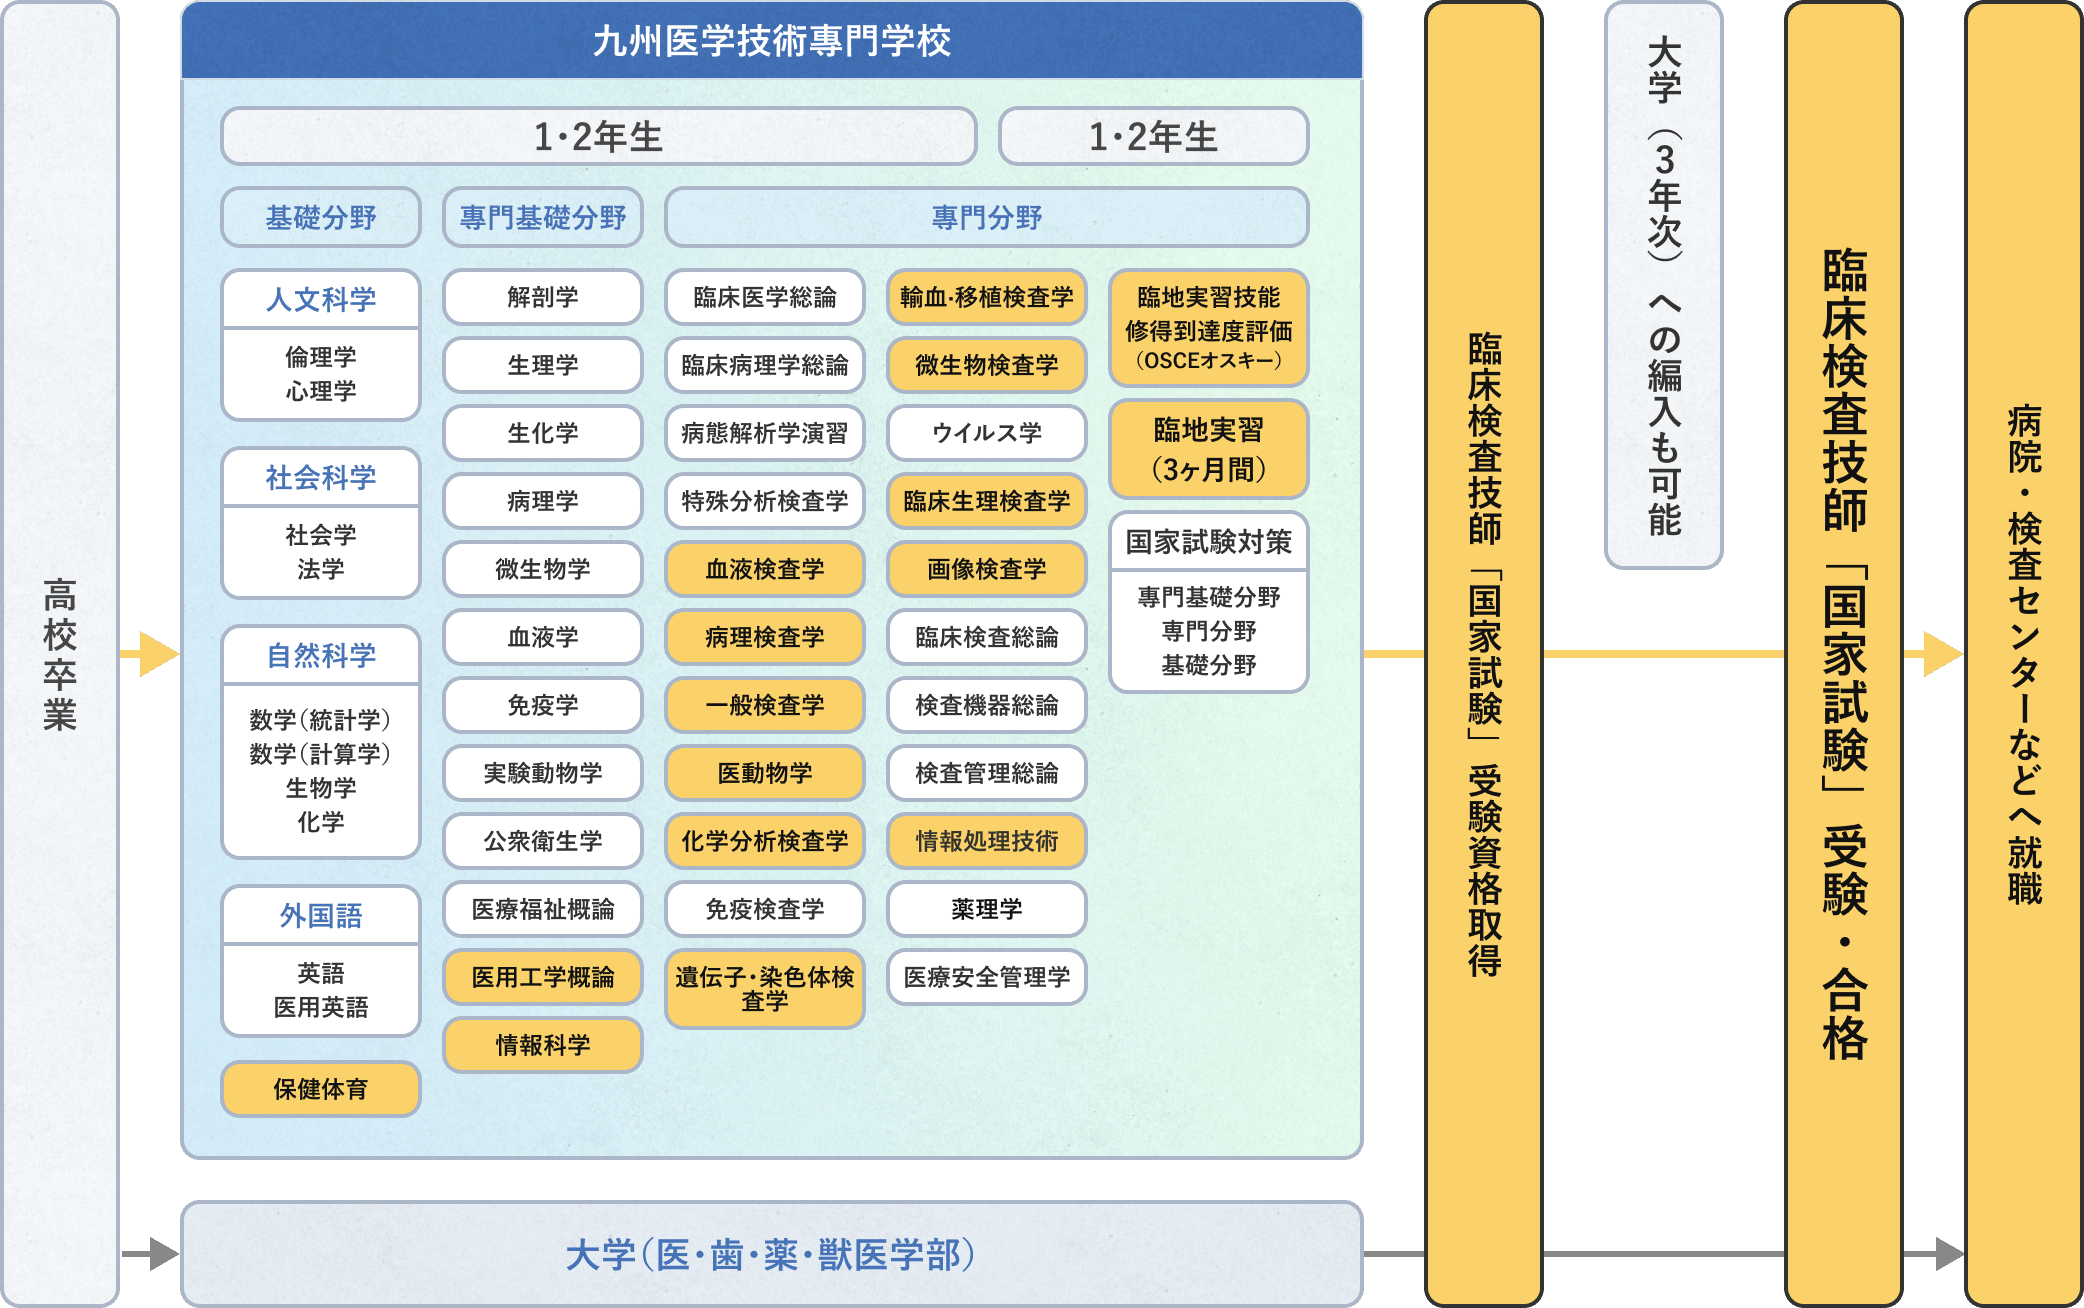Click the 社会科学 heading
Screen dimensions: 2084x1308
click(x=321, y=477)
